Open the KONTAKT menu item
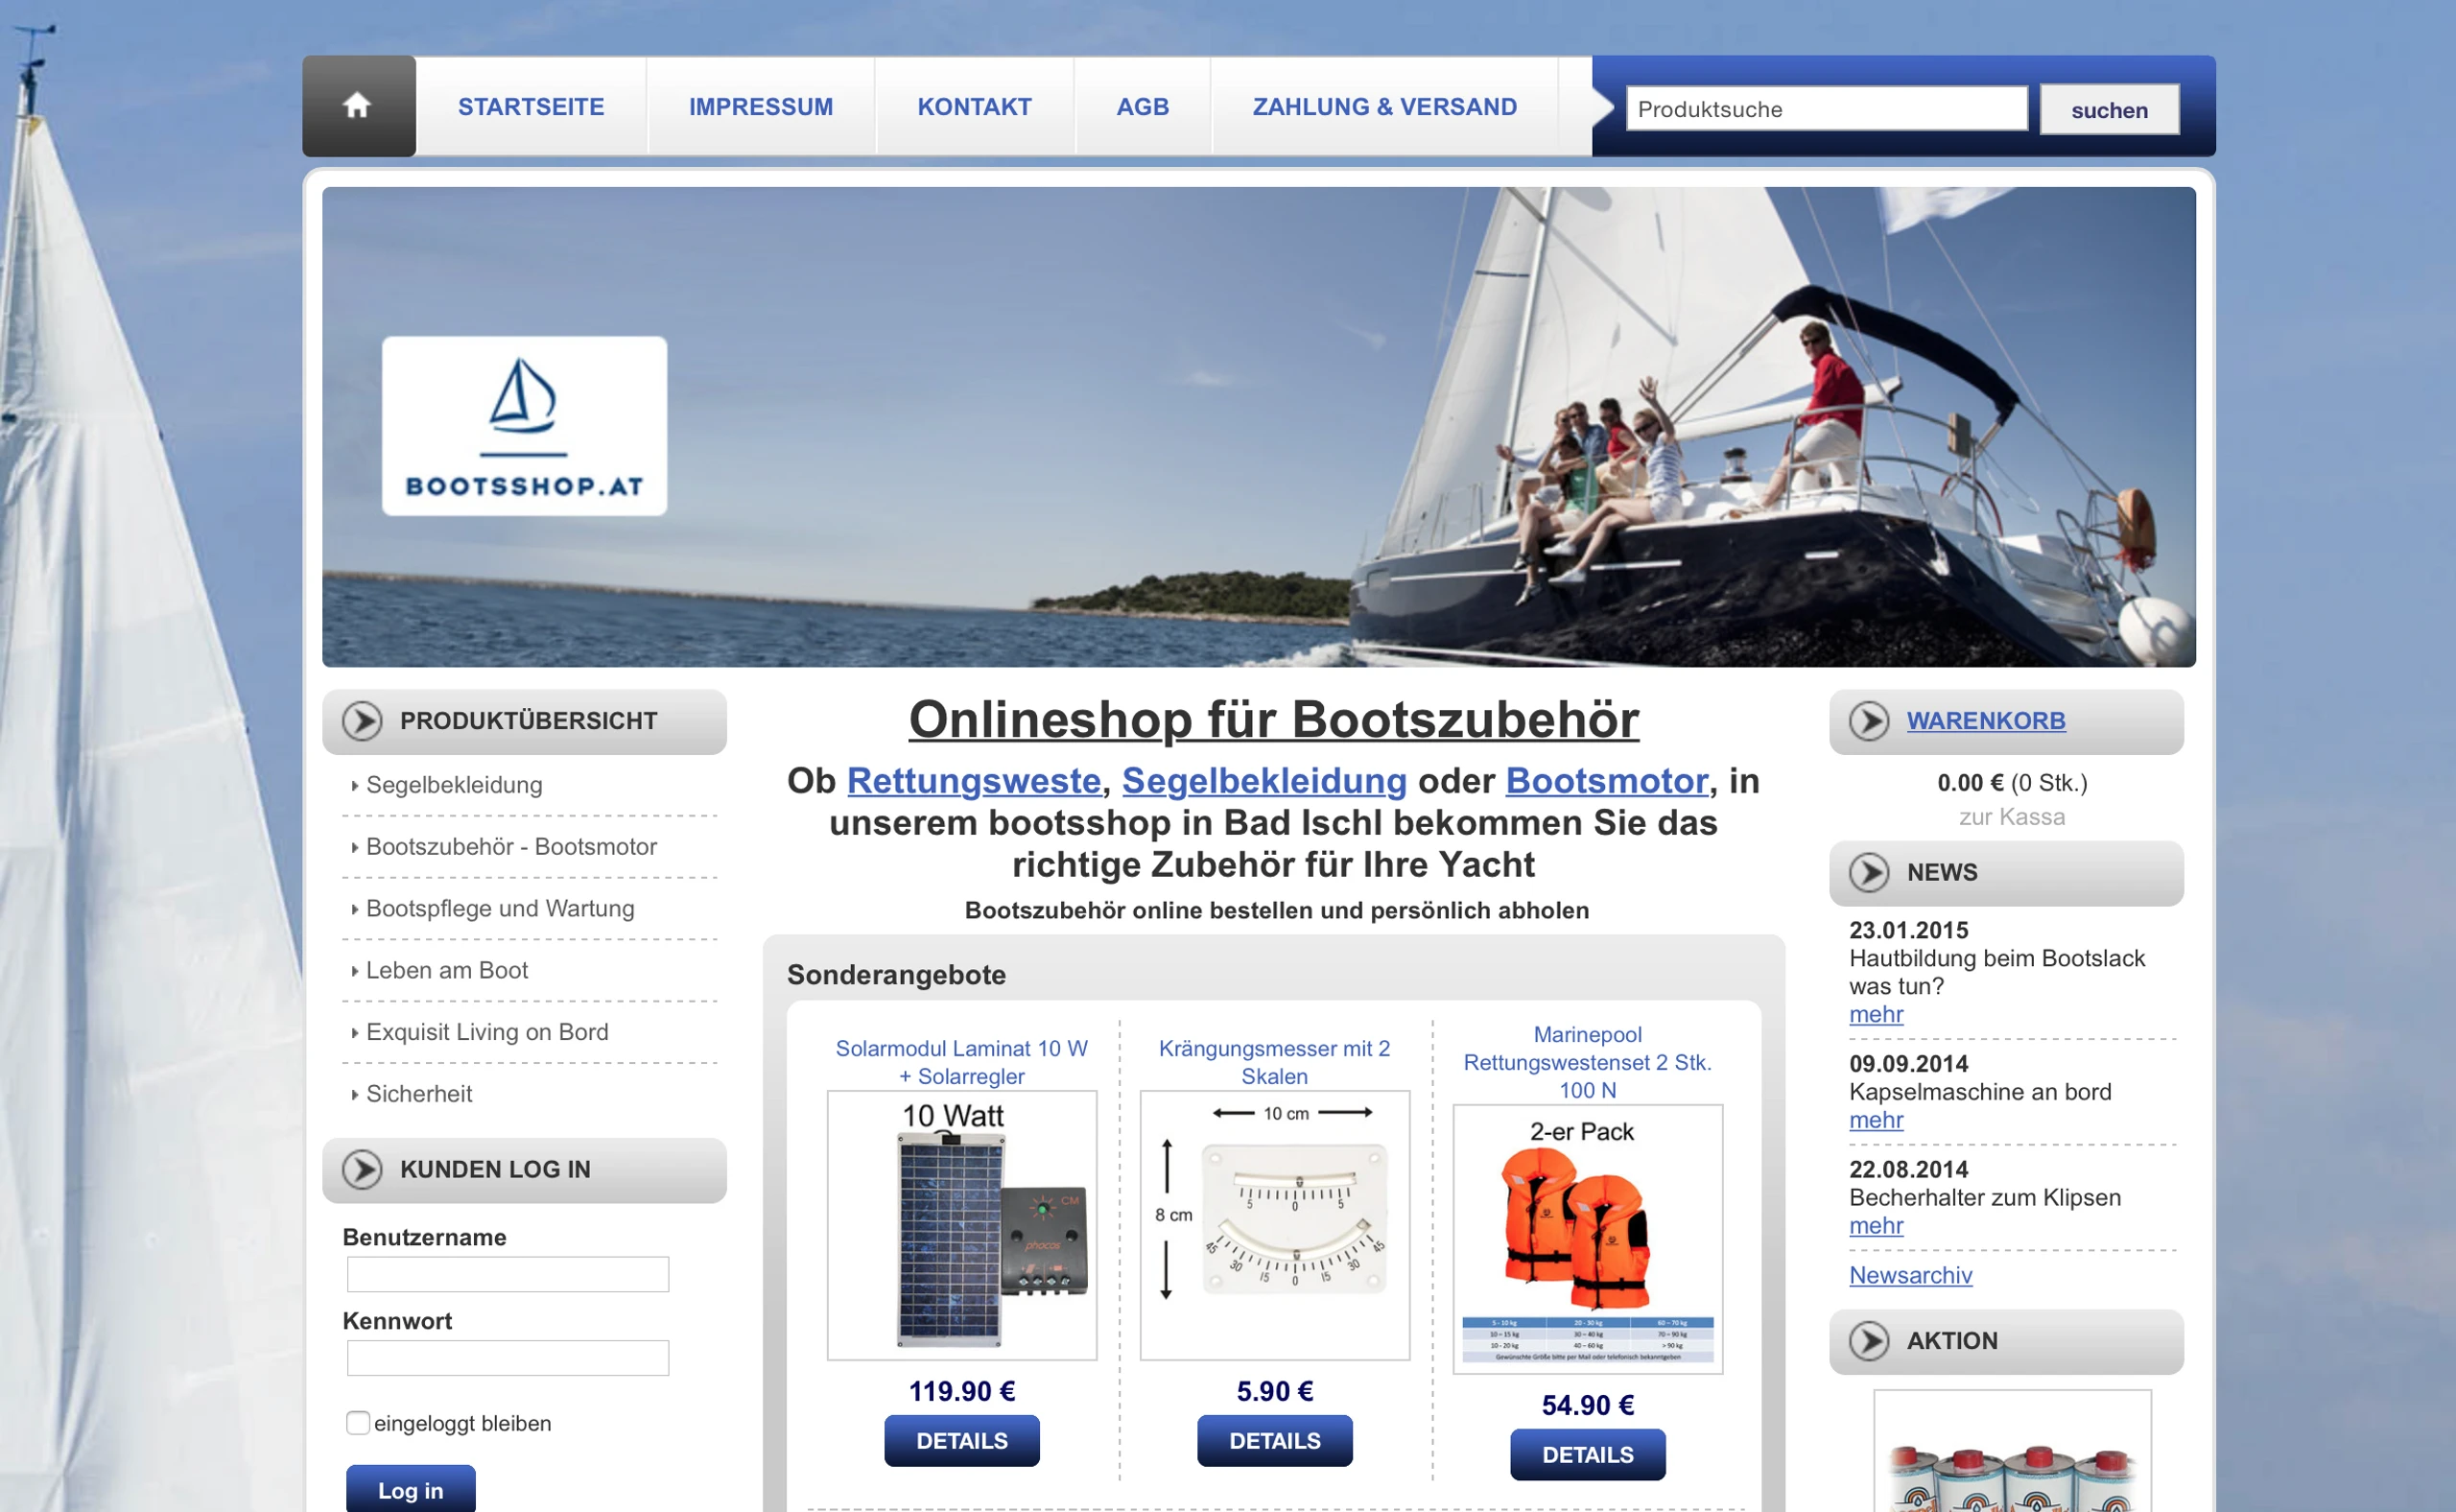Image resolution: width=2456 pixels, height=1512 pixels. [x=974, y=106]
